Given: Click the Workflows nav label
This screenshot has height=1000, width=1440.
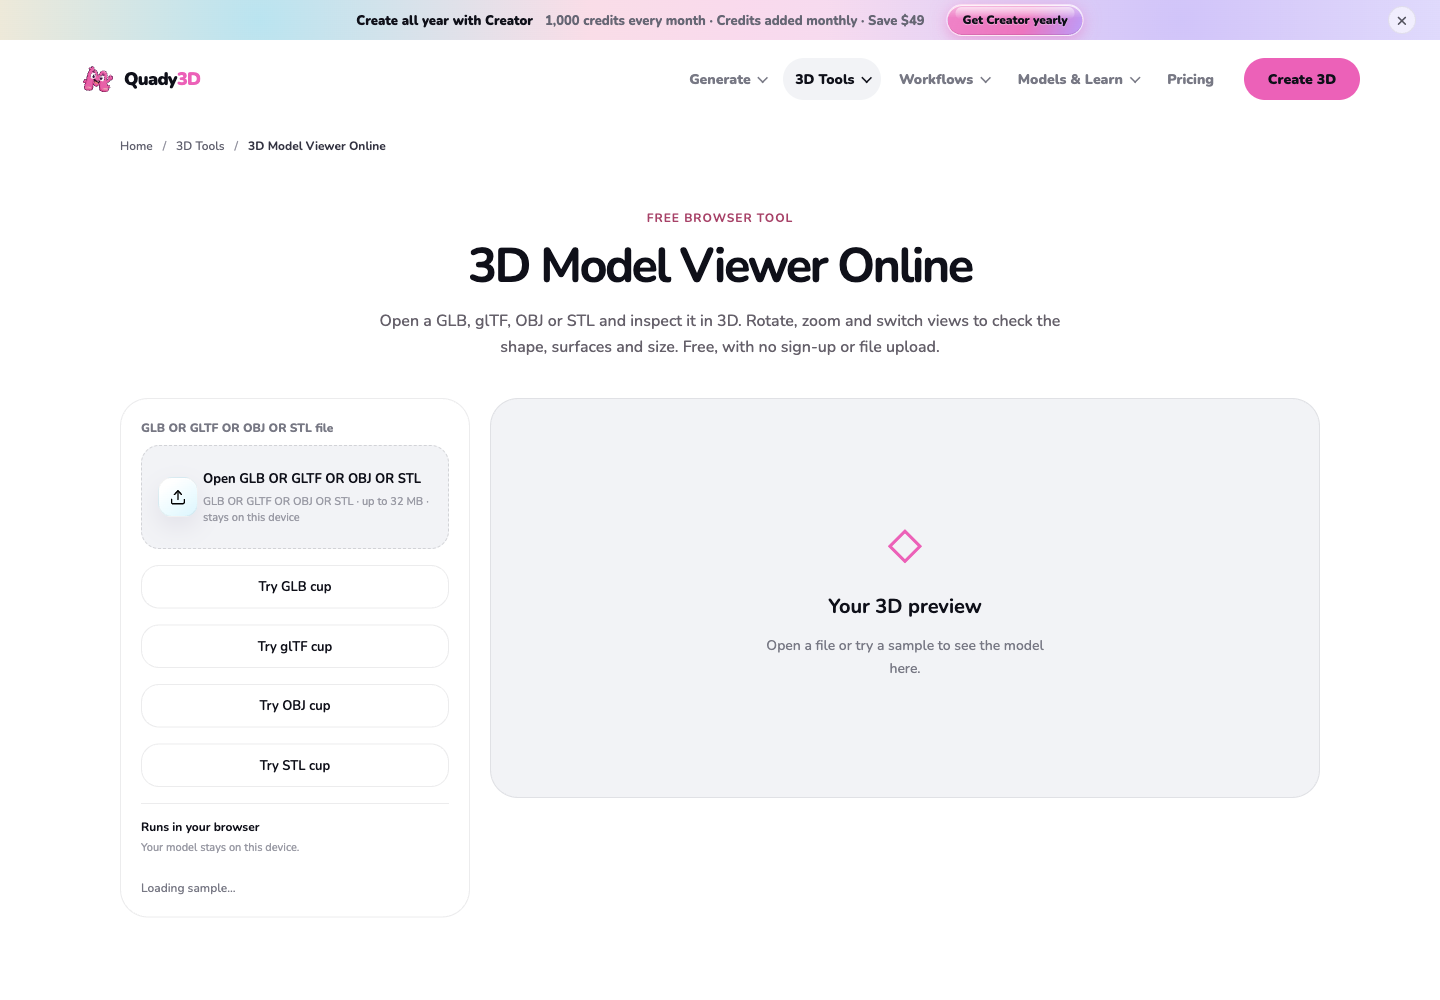Looking at the screenshot, I should 936,79.
